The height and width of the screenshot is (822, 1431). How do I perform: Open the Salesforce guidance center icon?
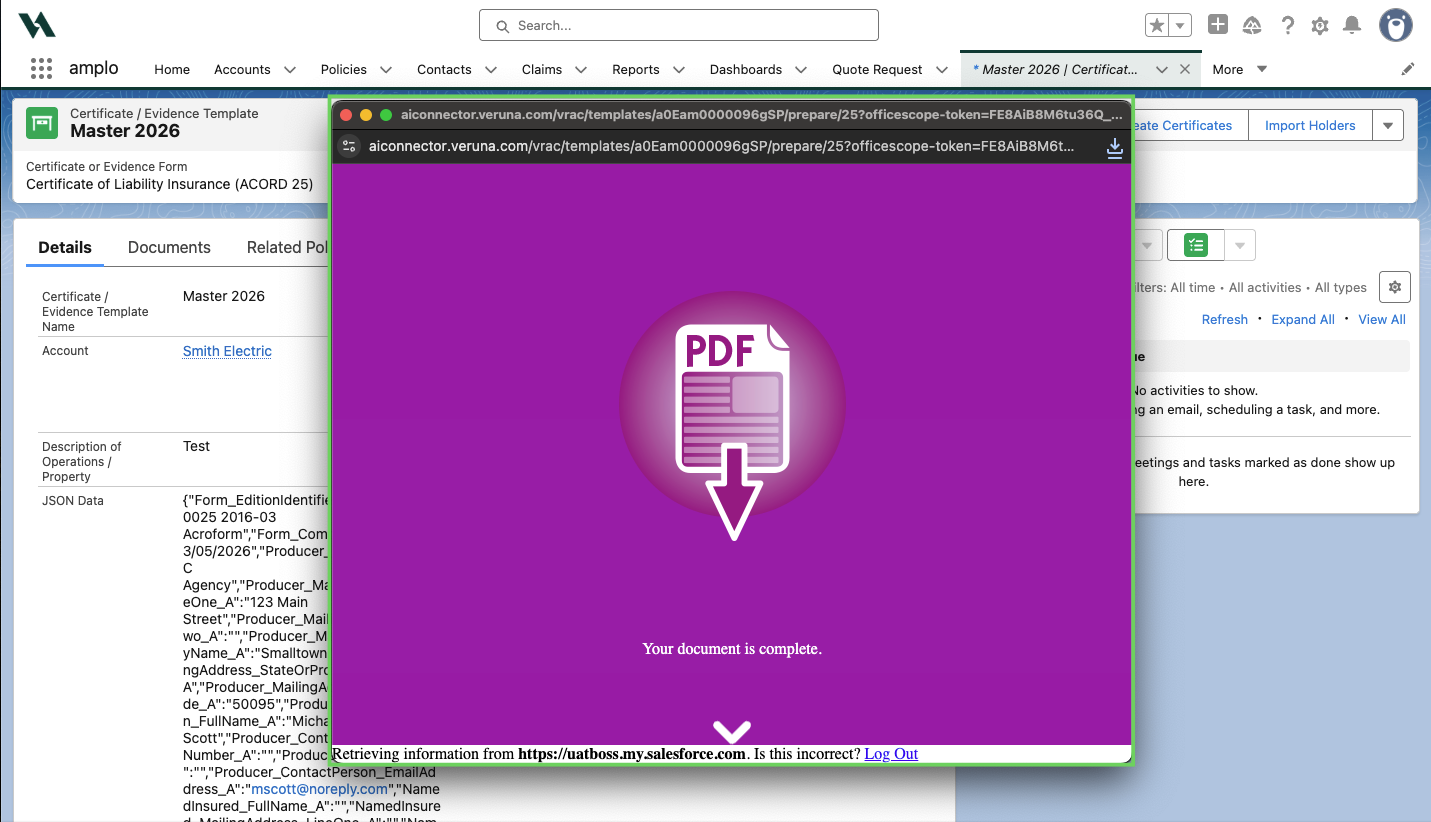click(1252, 26)
